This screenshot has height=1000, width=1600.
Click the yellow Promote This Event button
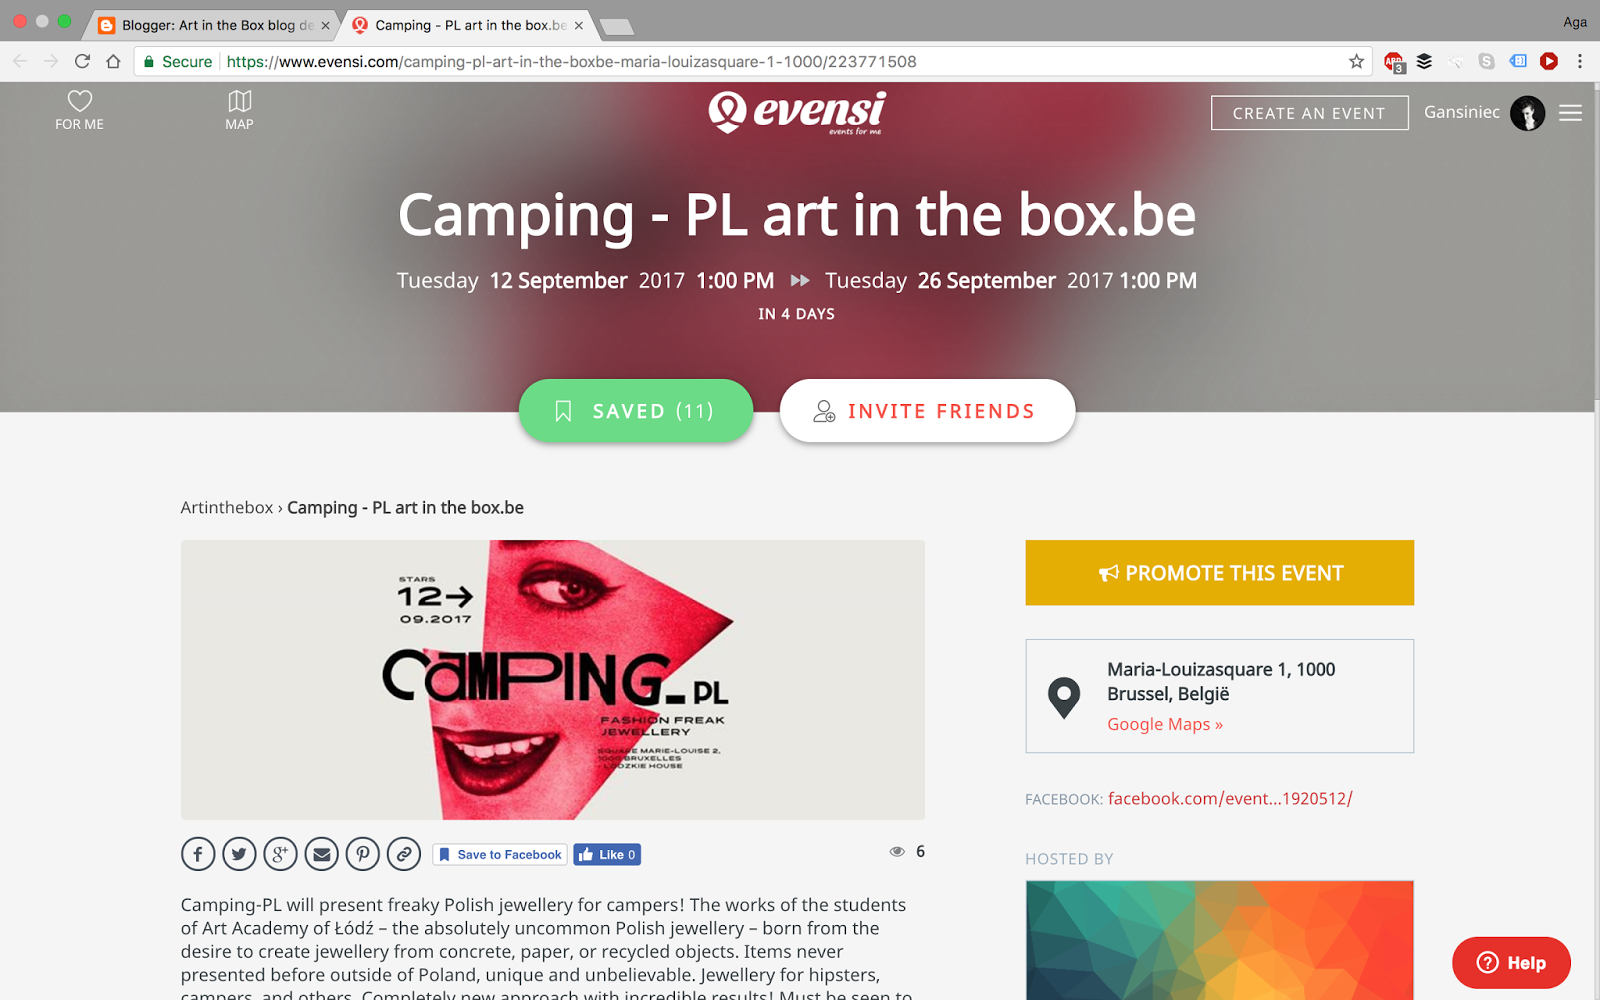pyautogui.click(x=1219, y=573)
